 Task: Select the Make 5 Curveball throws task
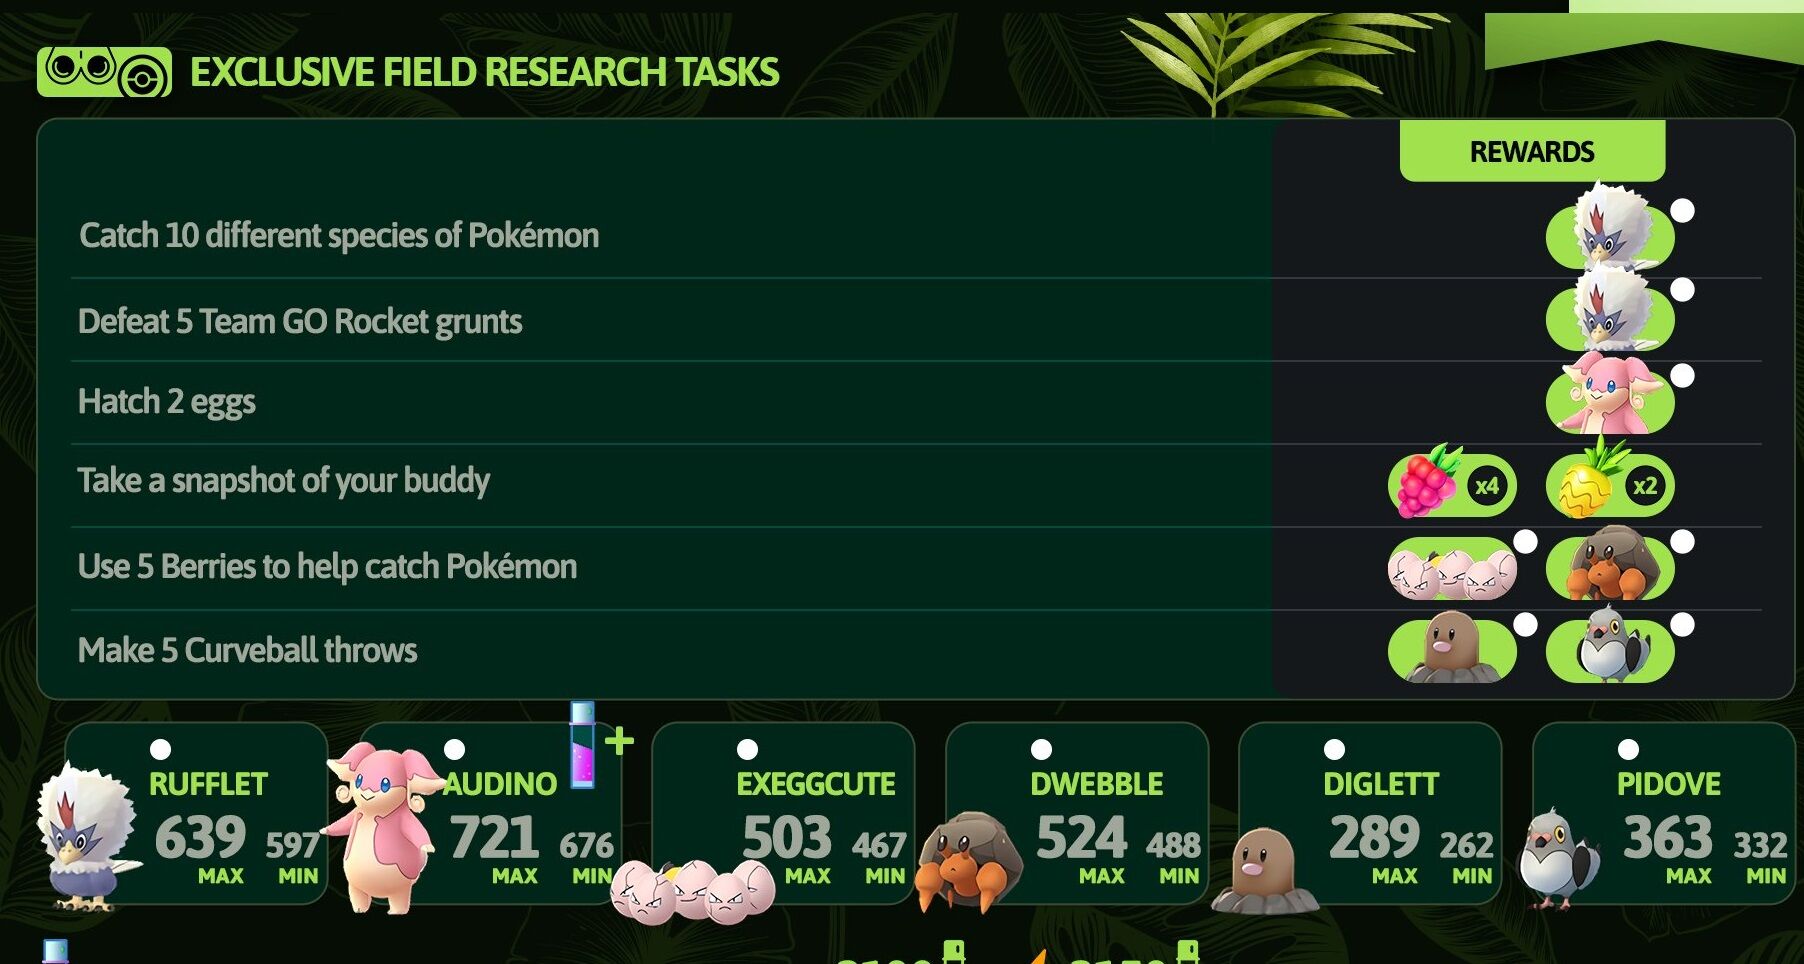pyautogui.click(x=248, y=651)
